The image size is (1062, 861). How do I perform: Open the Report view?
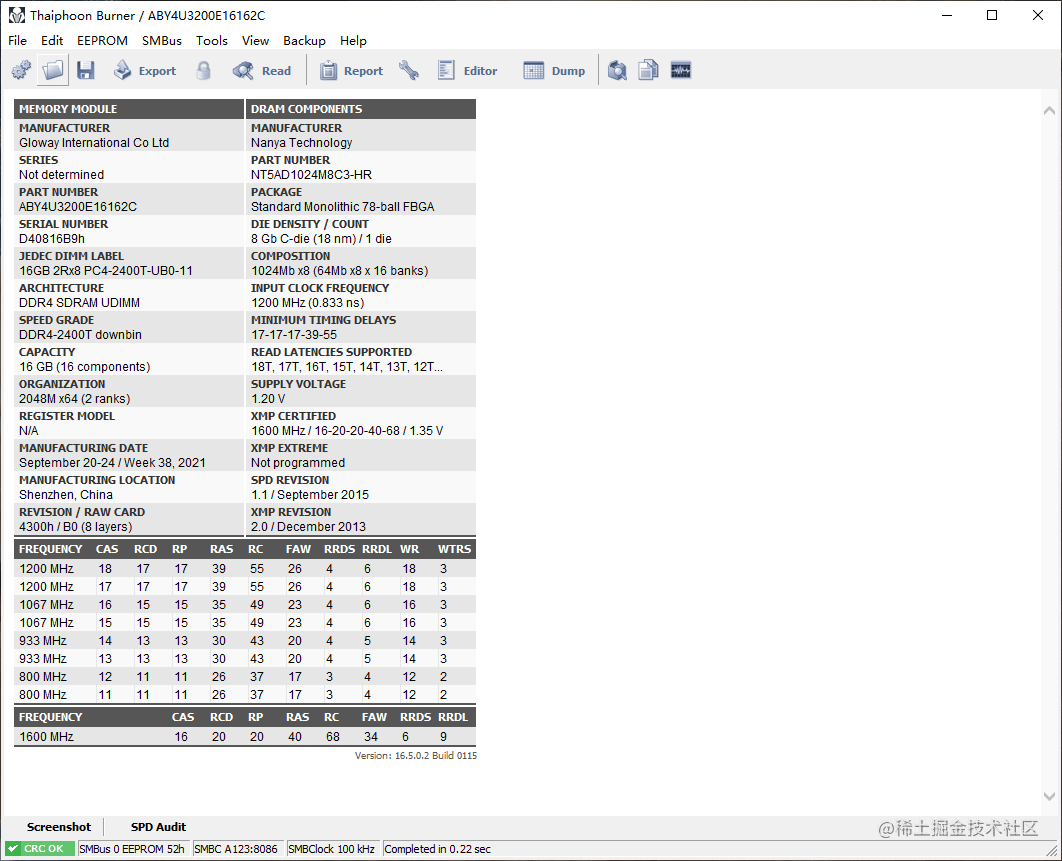click(x=351, y=71)
